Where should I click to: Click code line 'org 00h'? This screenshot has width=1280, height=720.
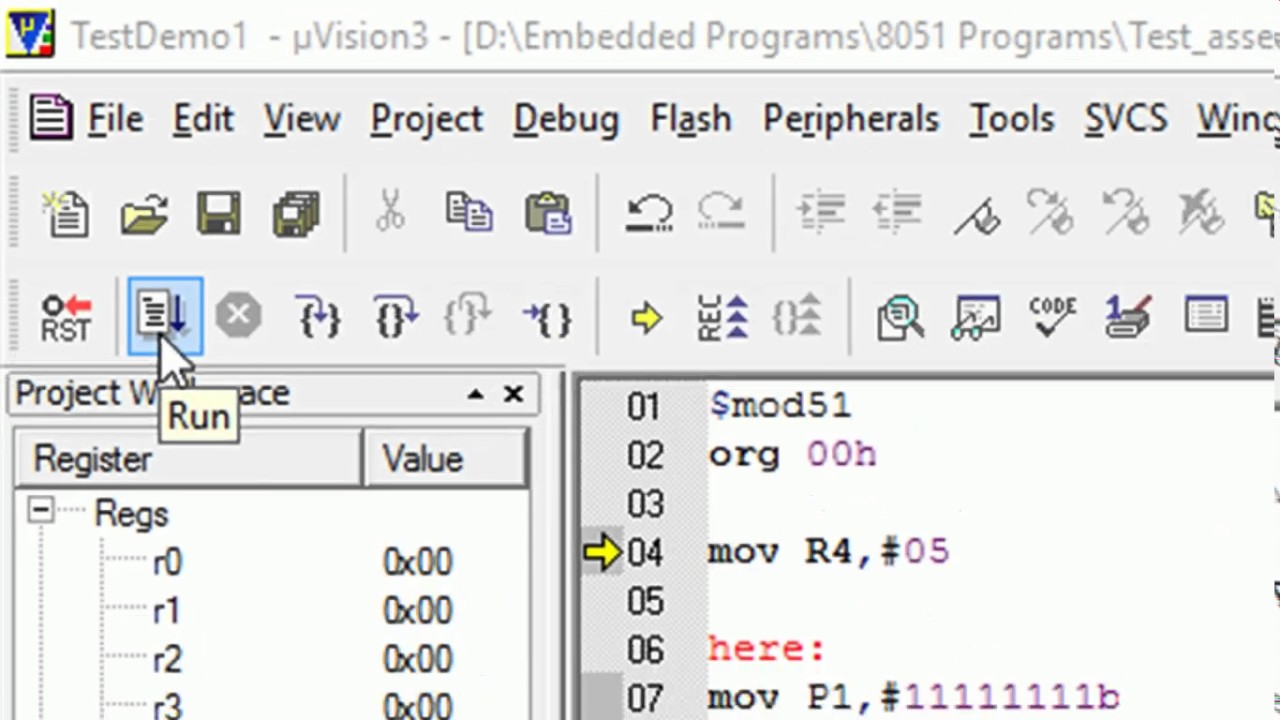(x=792, y=455)
